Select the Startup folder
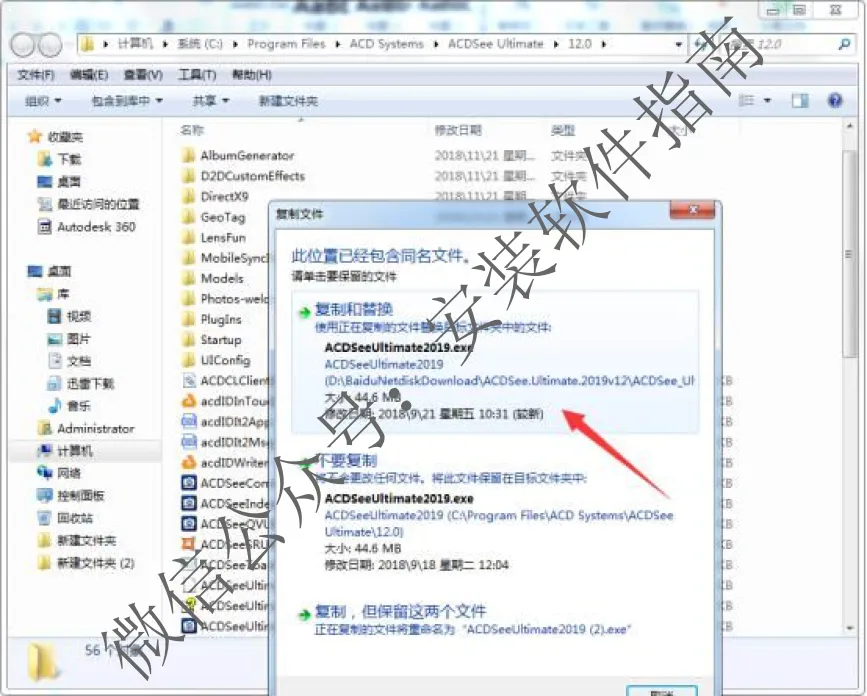This screenshot has height=696, width=867. coord(221,339)
